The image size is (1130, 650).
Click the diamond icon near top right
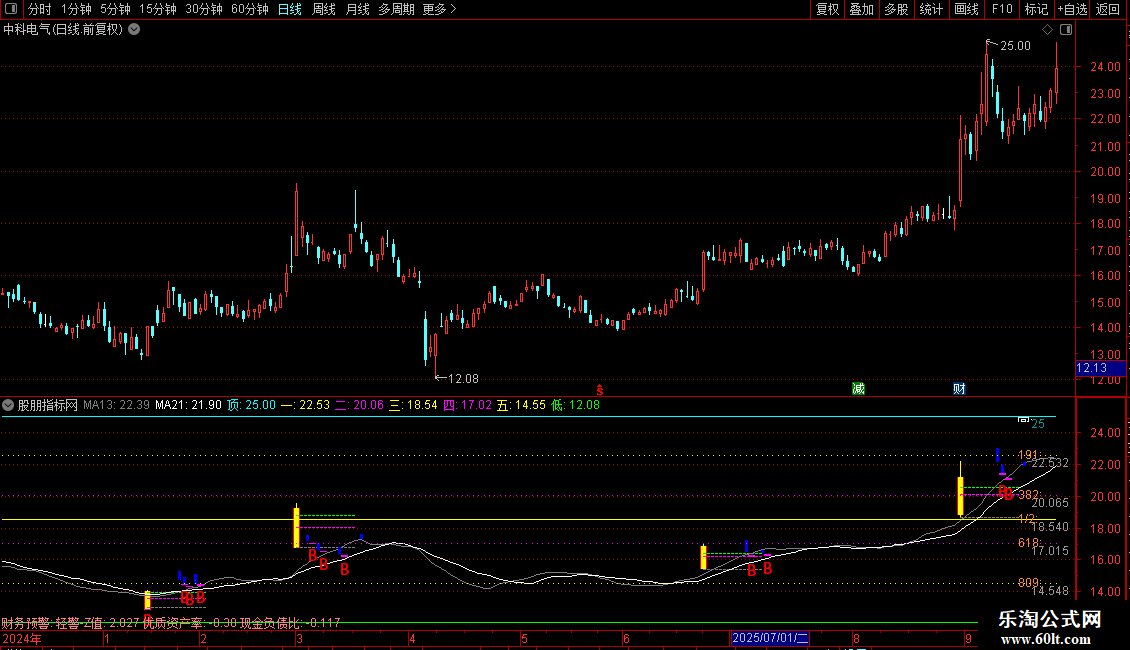pos(1047,30)
